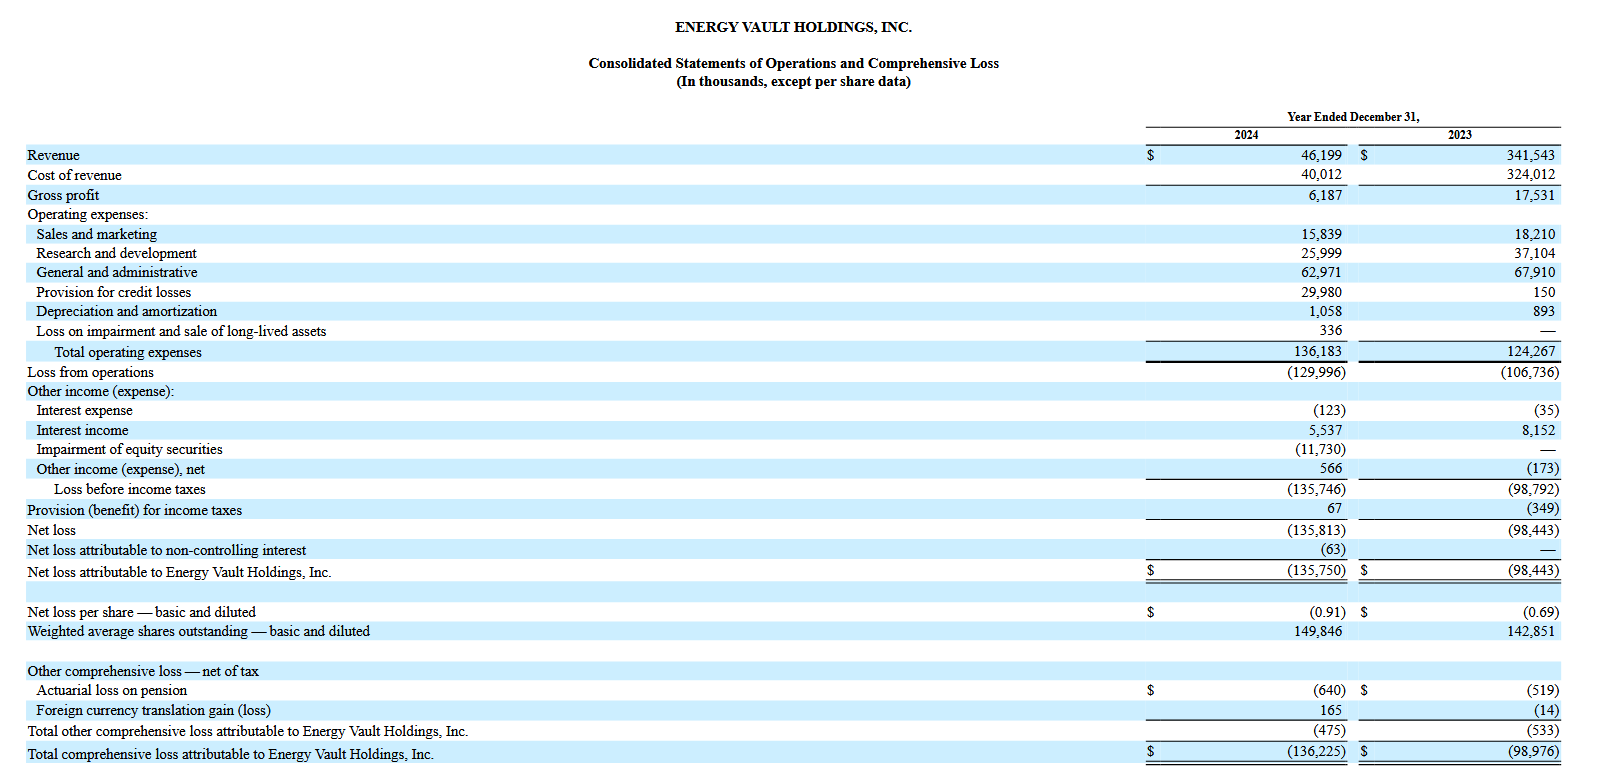
Task: Click the Loss from operations label
Action: click(x=90, y=372)
